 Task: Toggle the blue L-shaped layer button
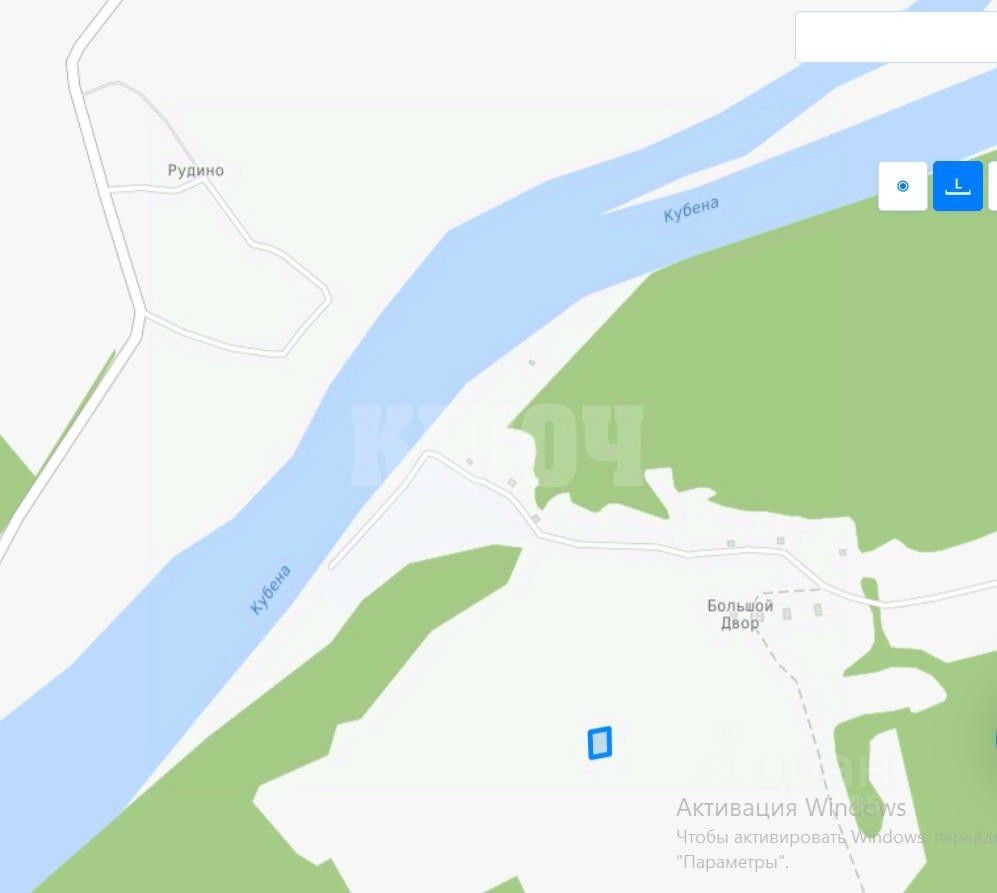958,186
